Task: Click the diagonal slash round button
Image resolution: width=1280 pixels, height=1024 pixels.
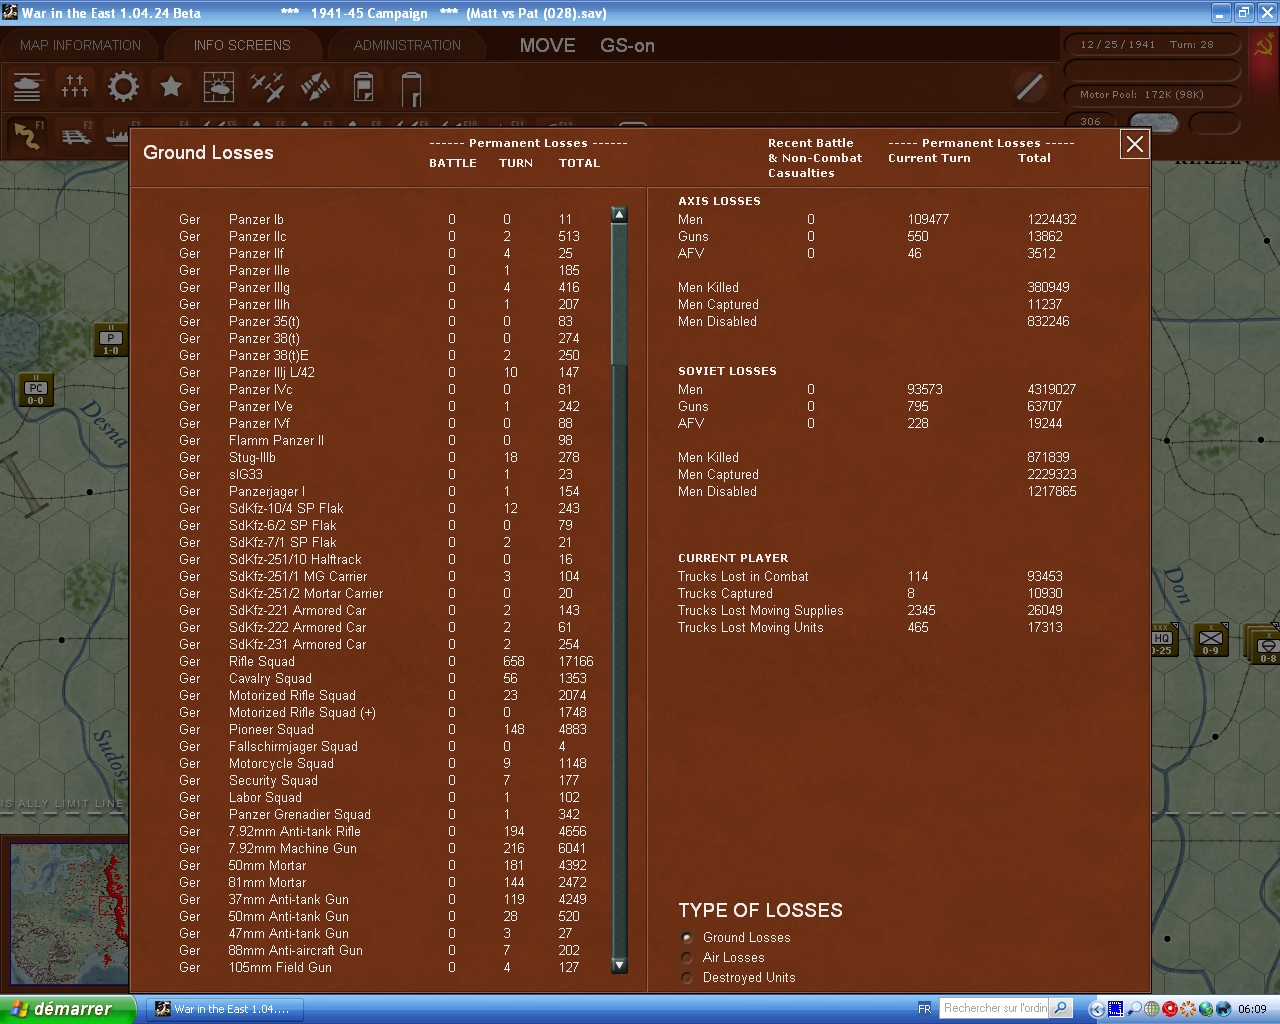Action: point(1030,87)
